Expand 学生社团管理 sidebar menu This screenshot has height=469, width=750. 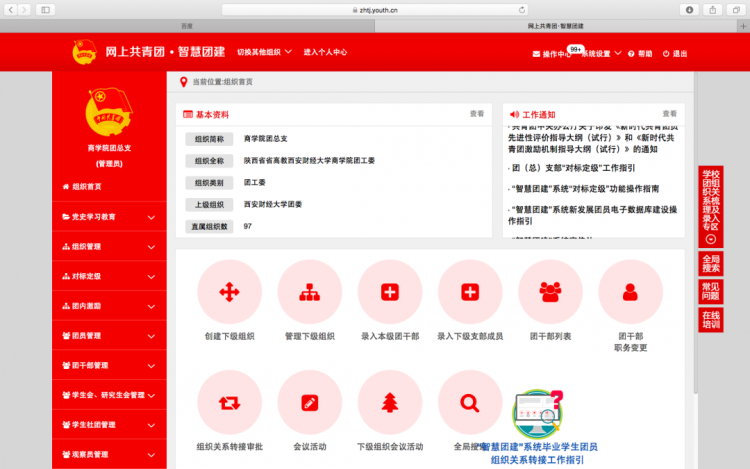[x=109, y=425]
